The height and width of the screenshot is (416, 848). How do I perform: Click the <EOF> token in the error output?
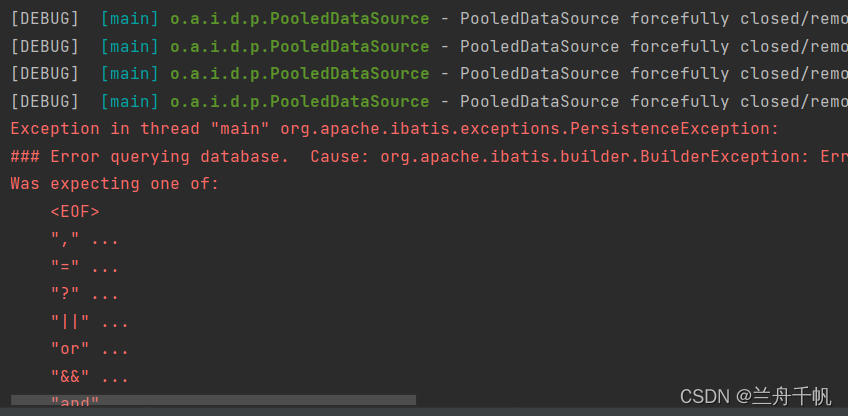[75, 211]
